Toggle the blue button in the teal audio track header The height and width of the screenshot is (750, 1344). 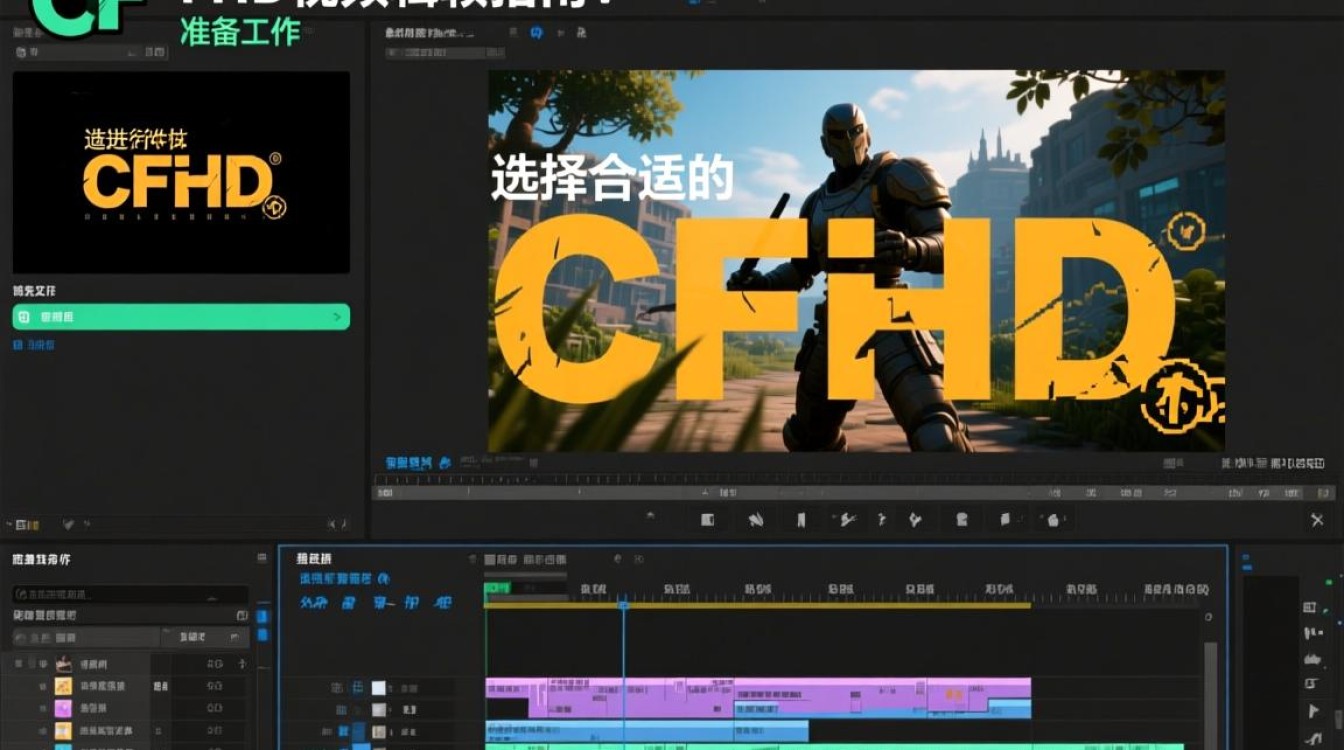click(361, 746)
